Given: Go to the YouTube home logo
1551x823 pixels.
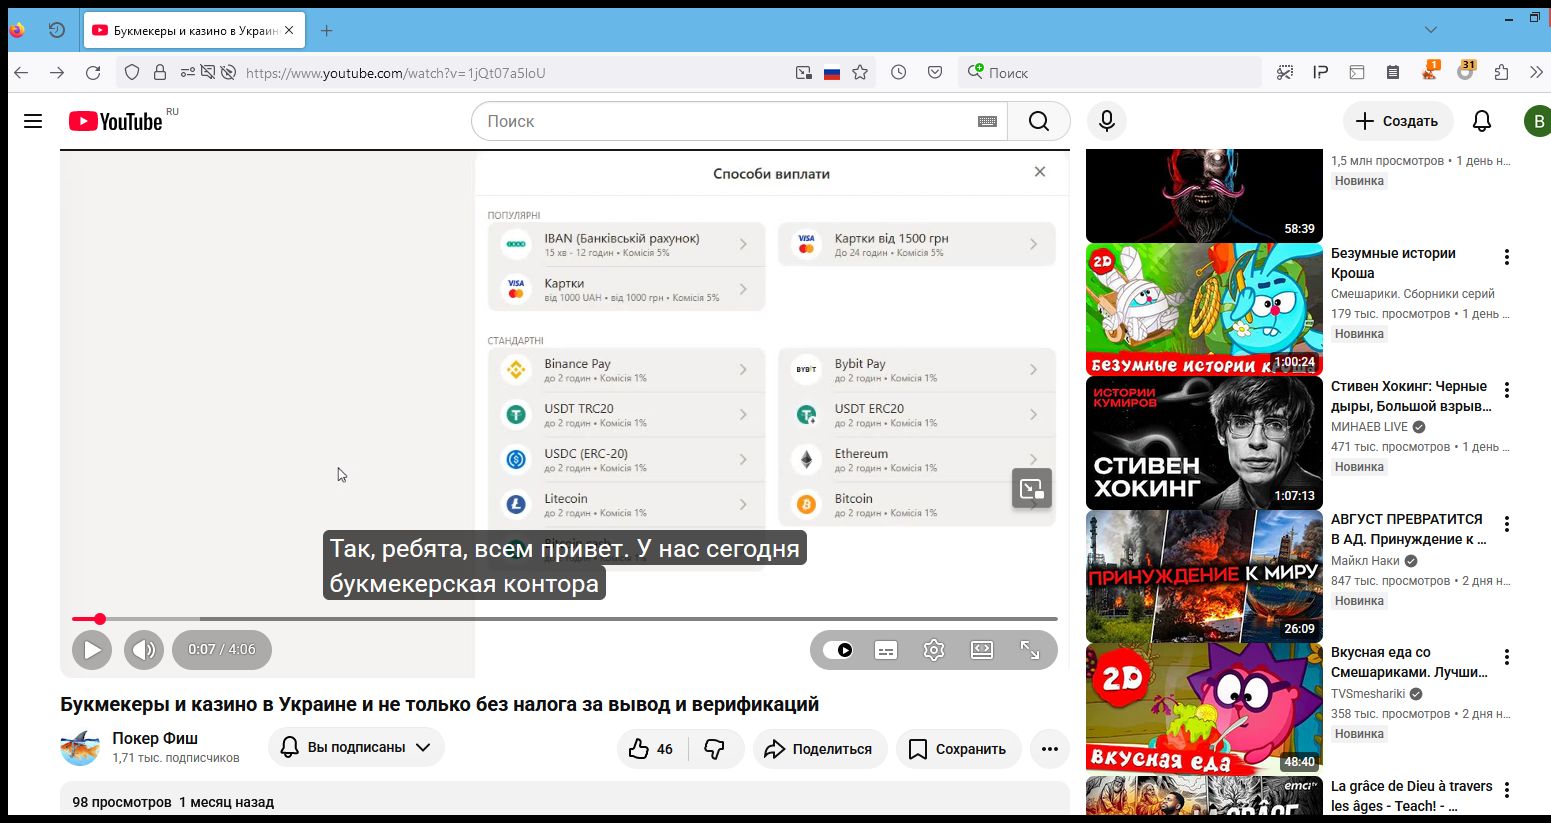Looking at the screenshot, I should [116, 121].
